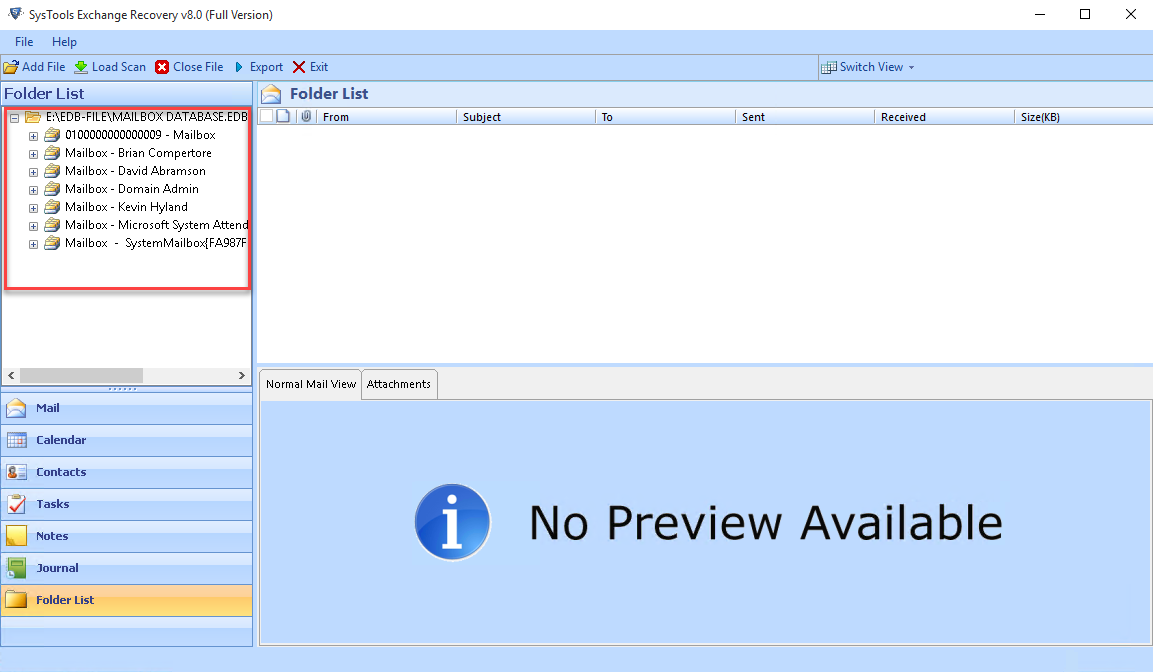Open the Contacts section icon
The width and height of the screenshot is (1153, 672).
[x=17, y=472]
